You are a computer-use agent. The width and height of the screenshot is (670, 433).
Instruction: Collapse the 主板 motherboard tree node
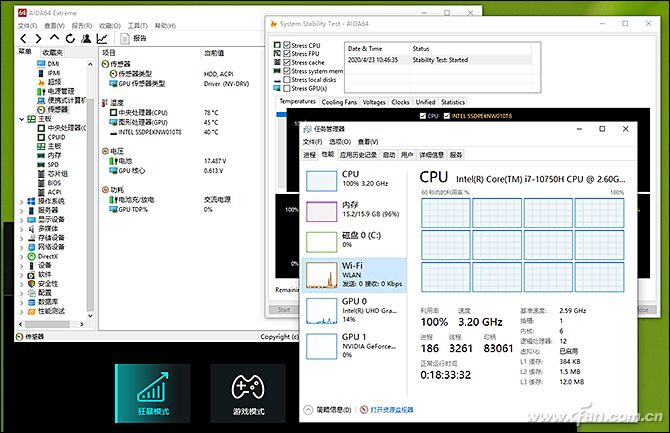21,119
